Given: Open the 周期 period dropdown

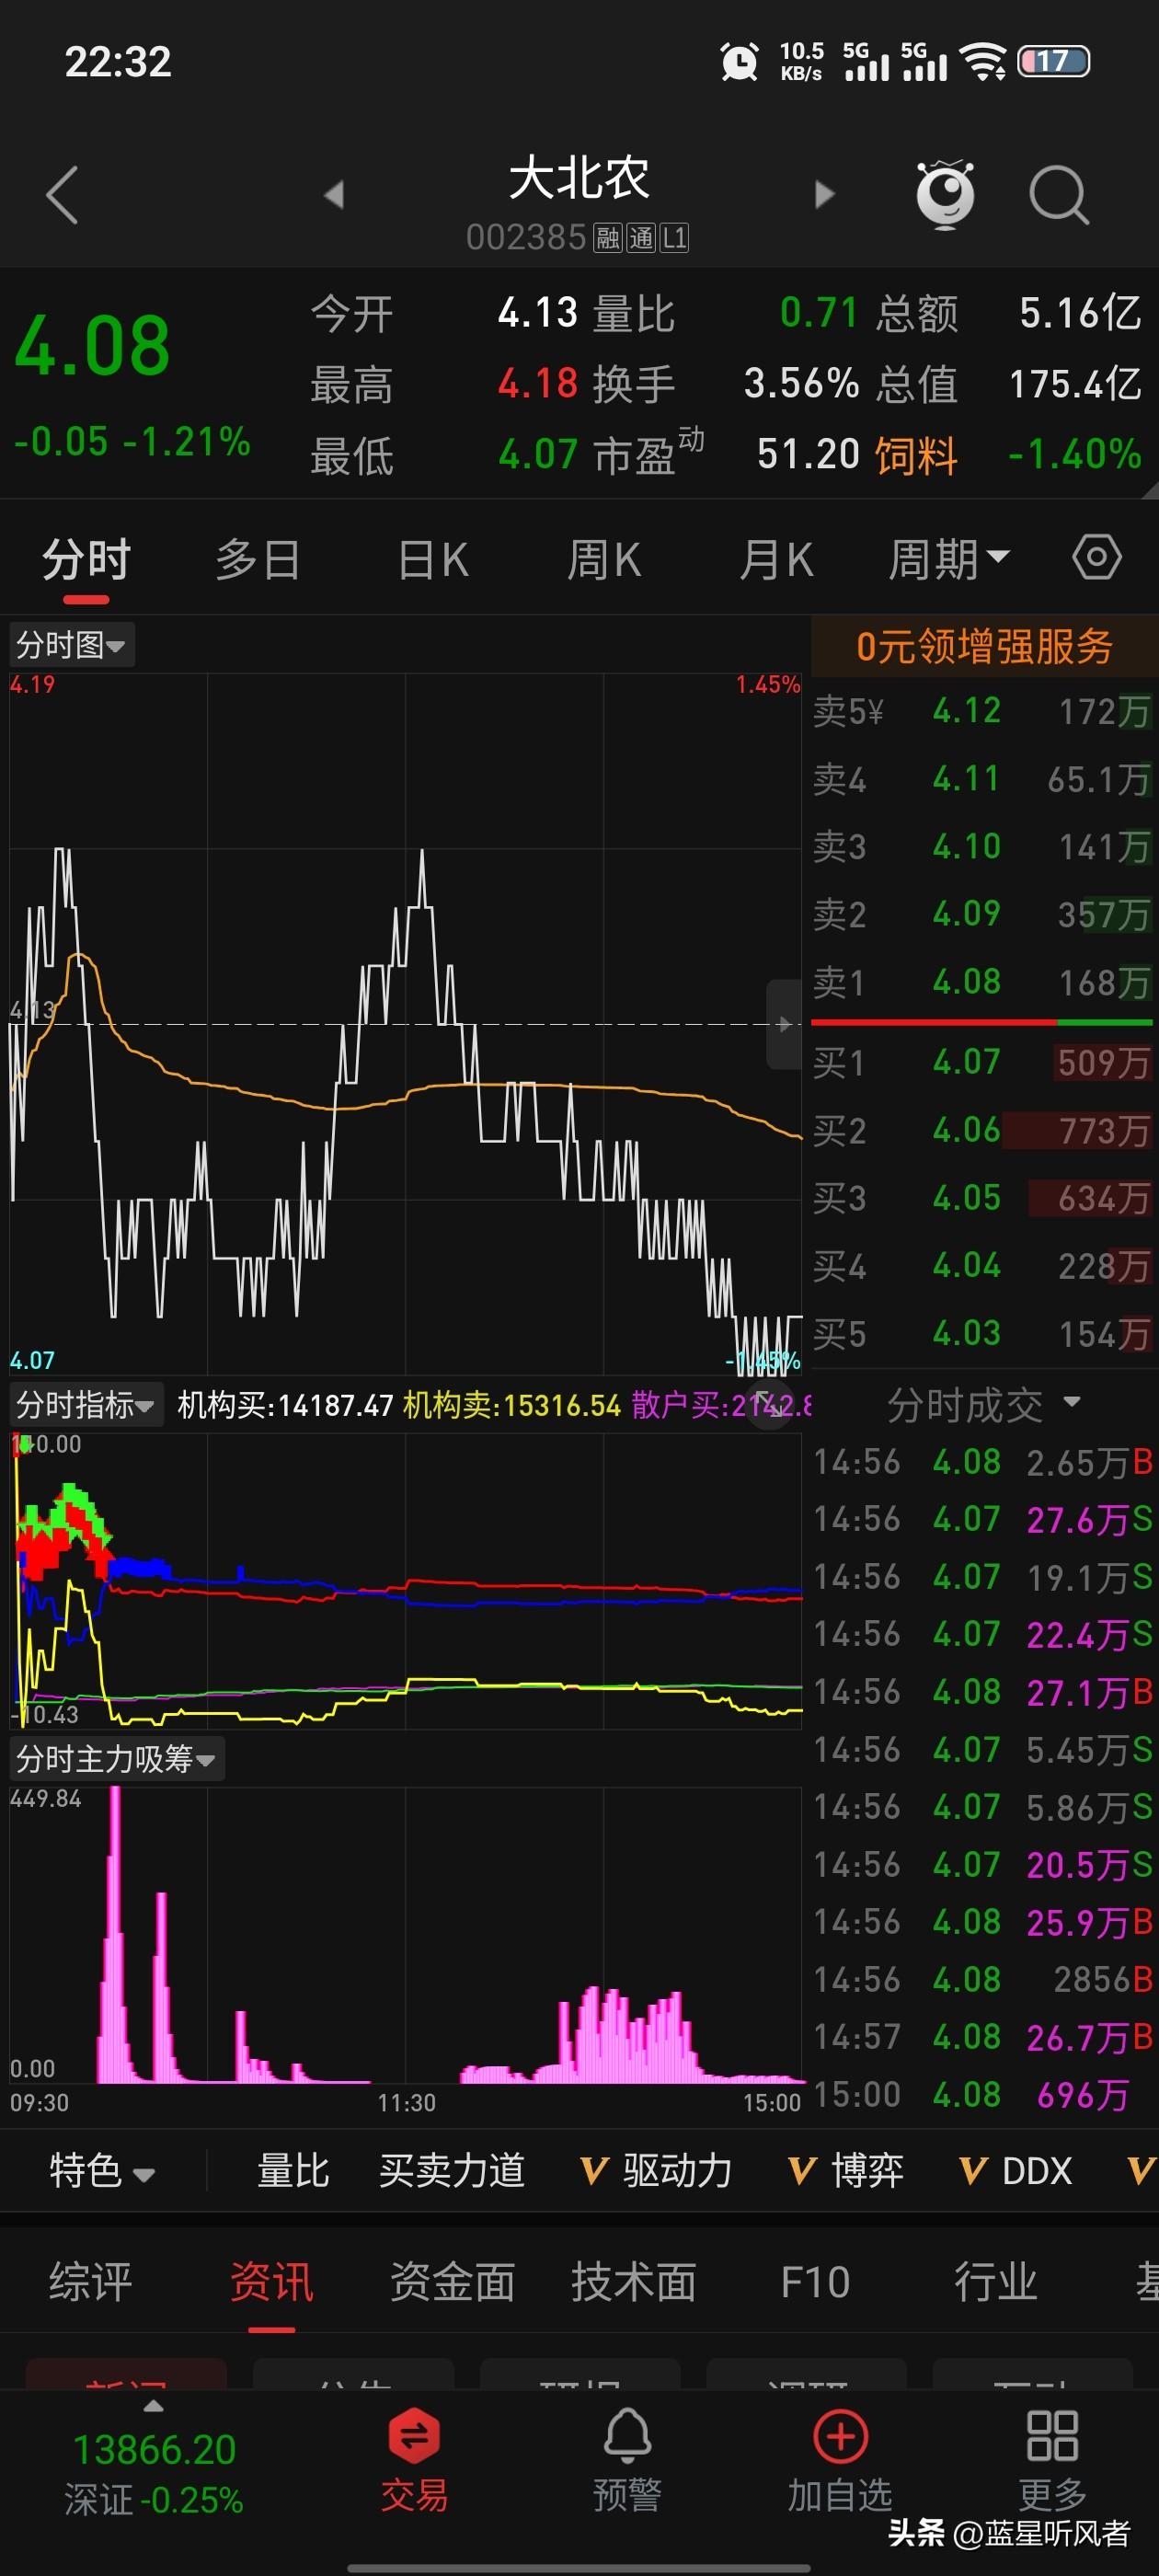Looking at the screenshot, I should (x=949, y=559).
